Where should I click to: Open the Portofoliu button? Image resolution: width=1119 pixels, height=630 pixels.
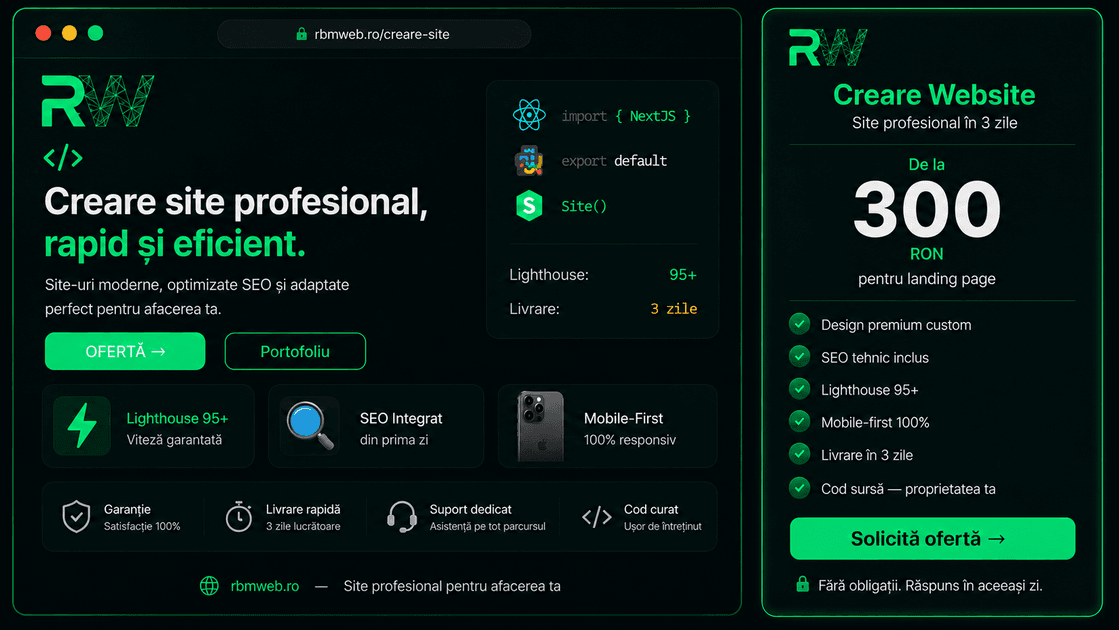[x=295, y=351]
